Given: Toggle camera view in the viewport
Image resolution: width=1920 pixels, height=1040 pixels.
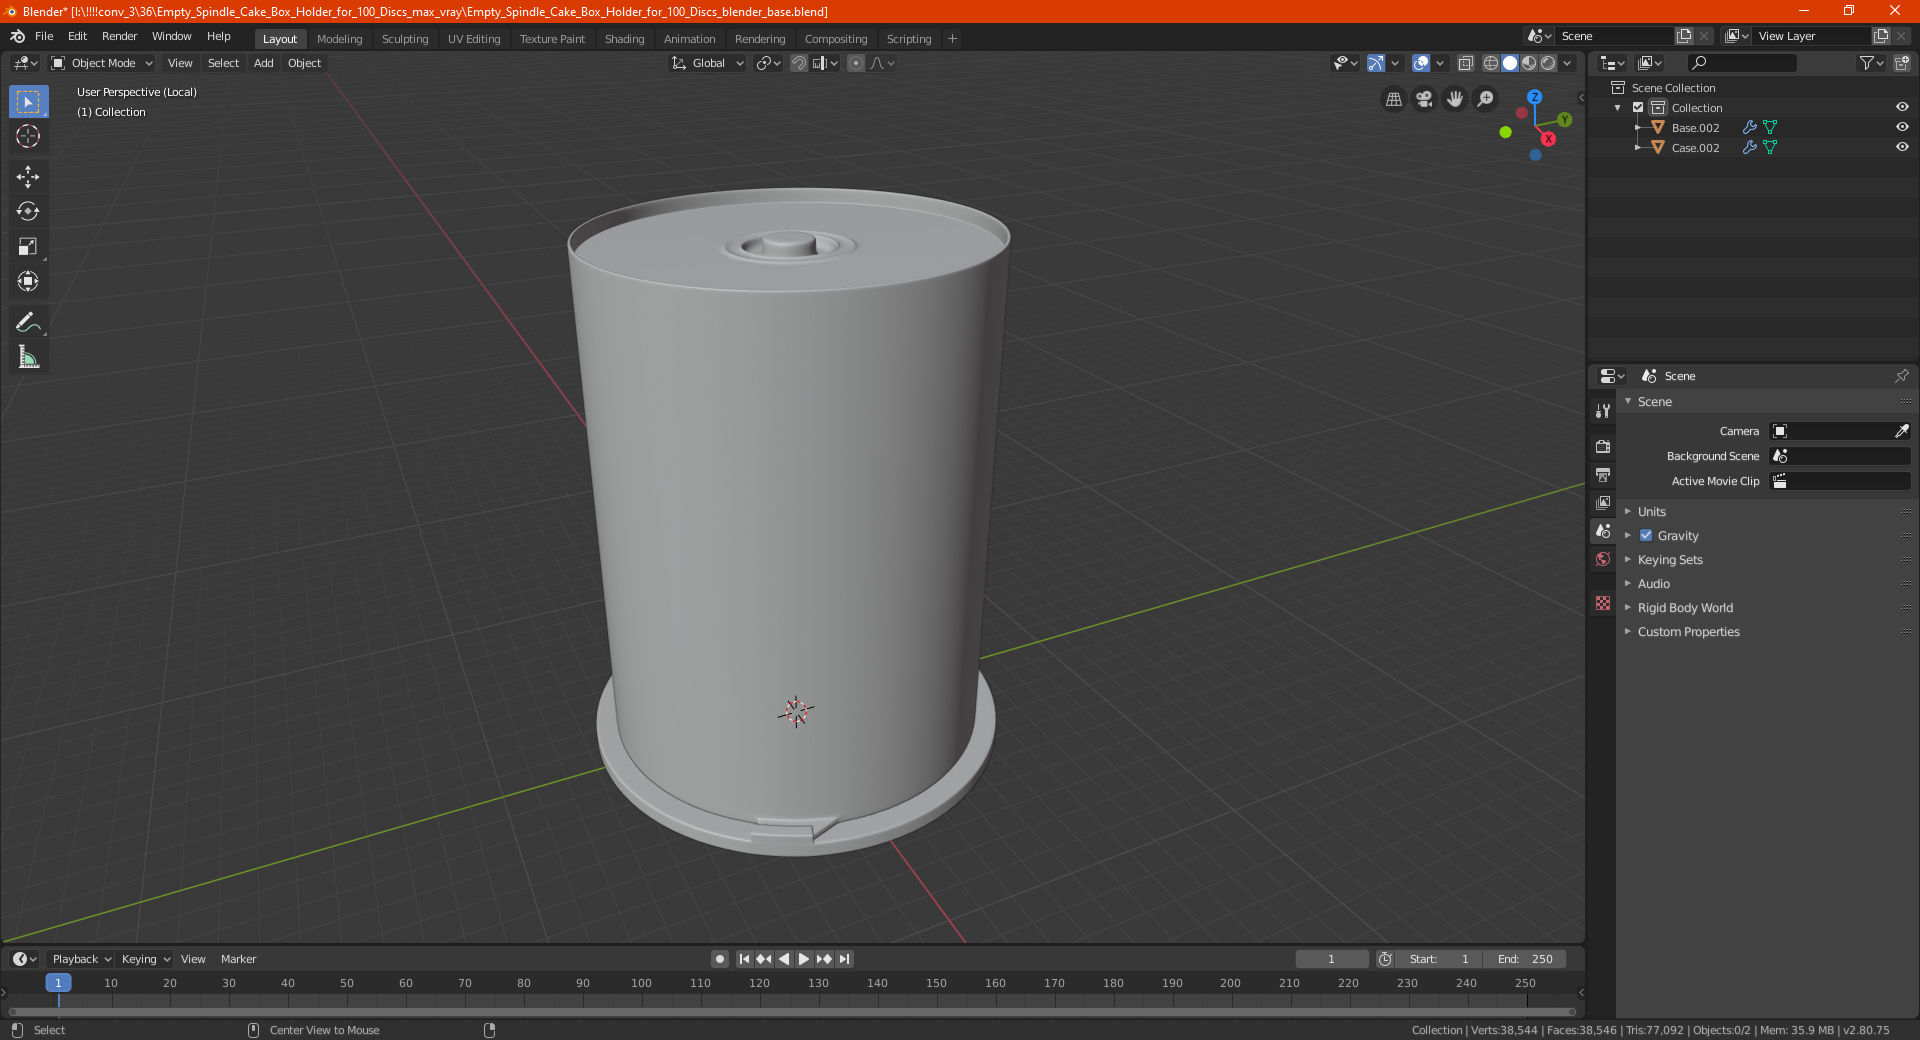Looking at the screenshot, I should tap(1424, 99).
